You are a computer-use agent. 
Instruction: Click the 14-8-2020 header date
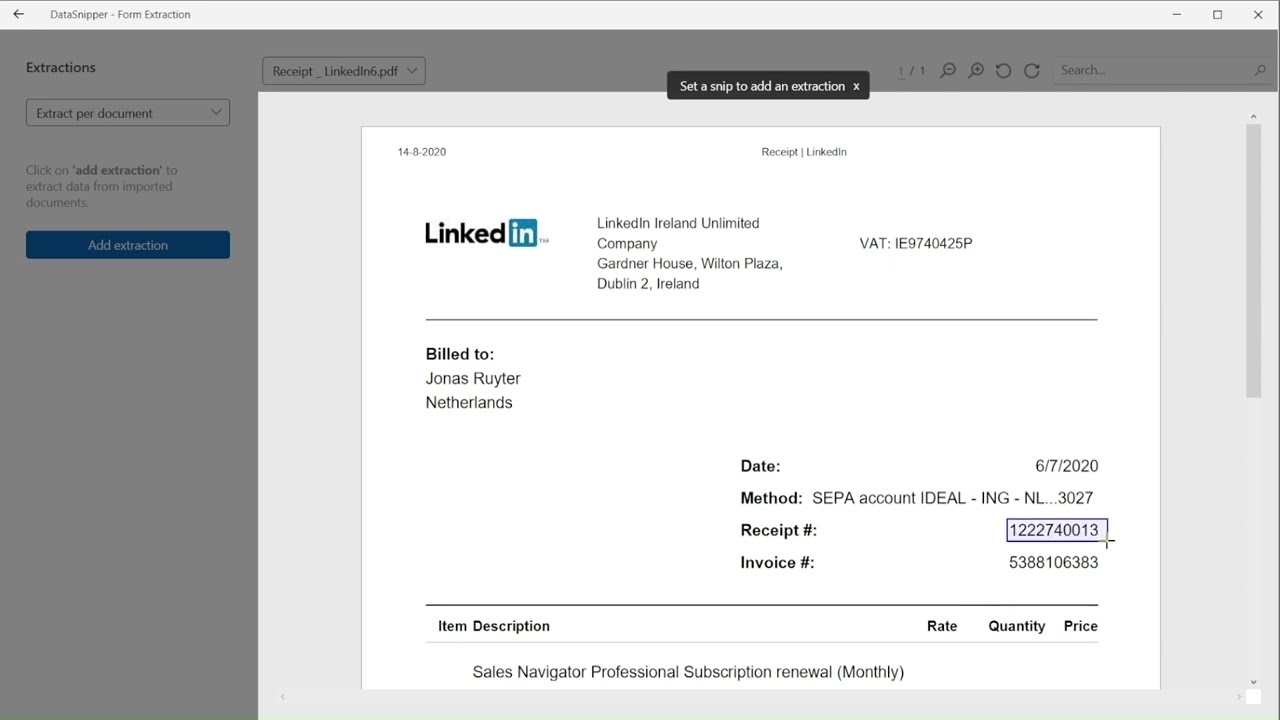coord(422,152)
